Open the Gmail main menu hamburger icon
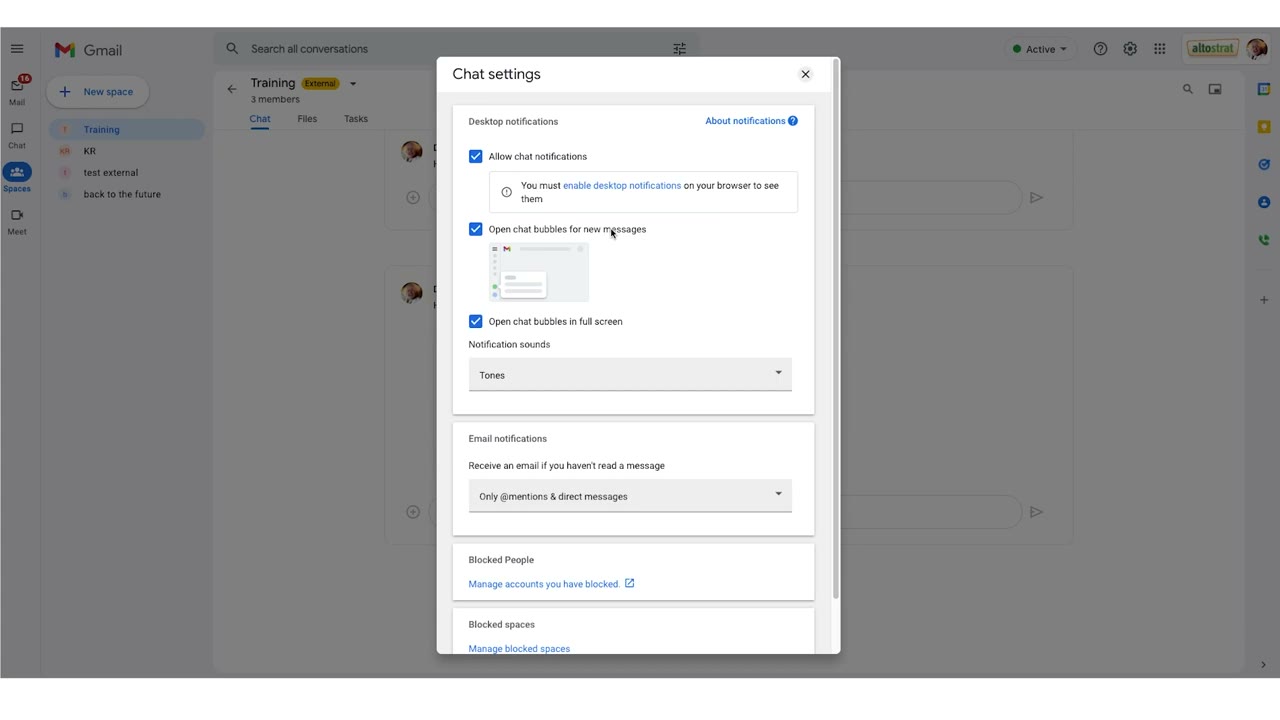1280x720 pixels. coord(17,49)
